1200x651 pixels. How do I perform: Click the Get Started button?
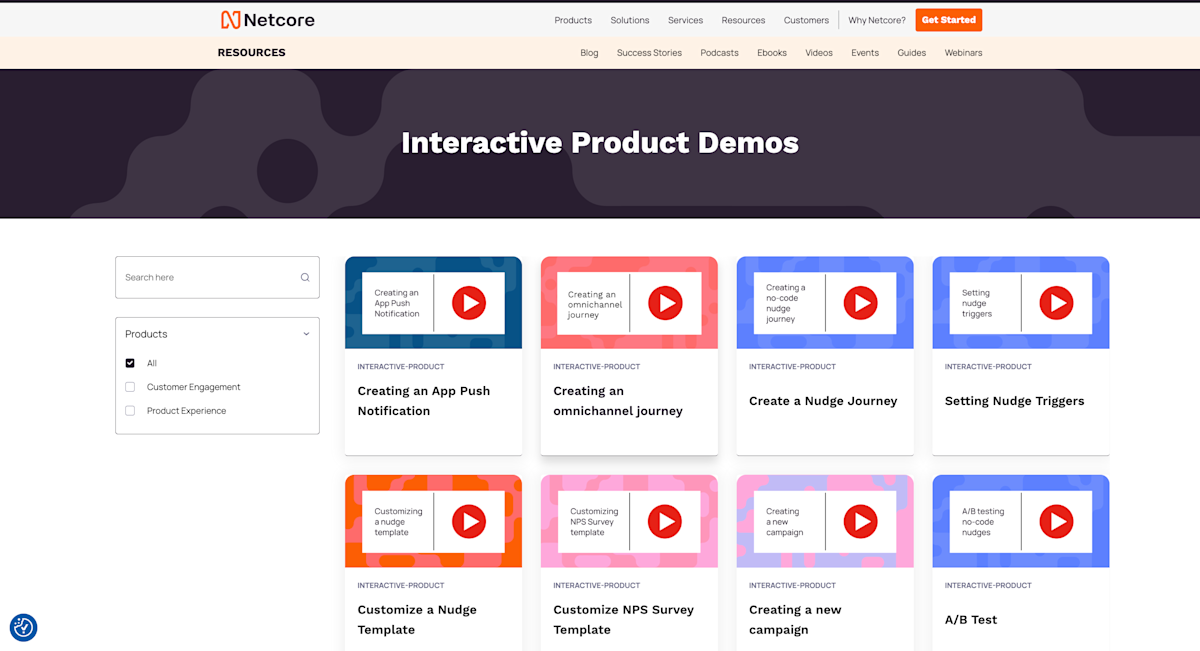coord(949,20)
